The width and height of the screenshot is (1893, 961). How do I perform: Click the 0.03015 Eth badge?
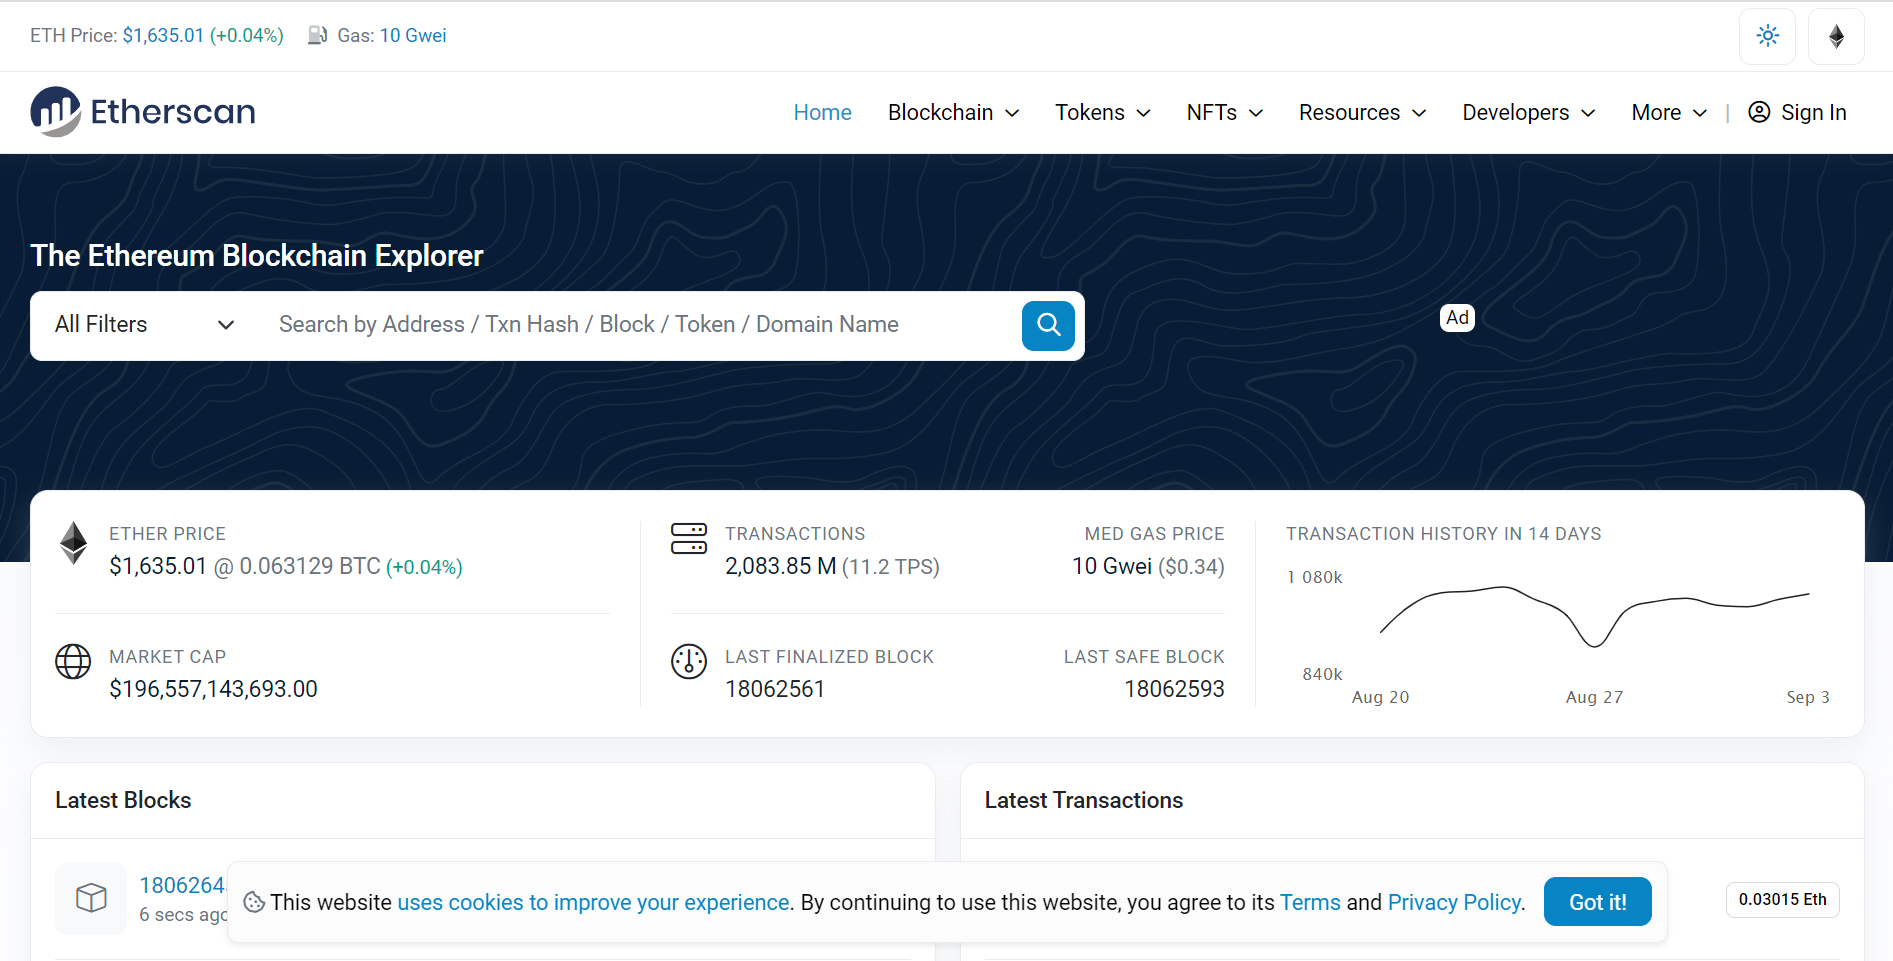1782,899
